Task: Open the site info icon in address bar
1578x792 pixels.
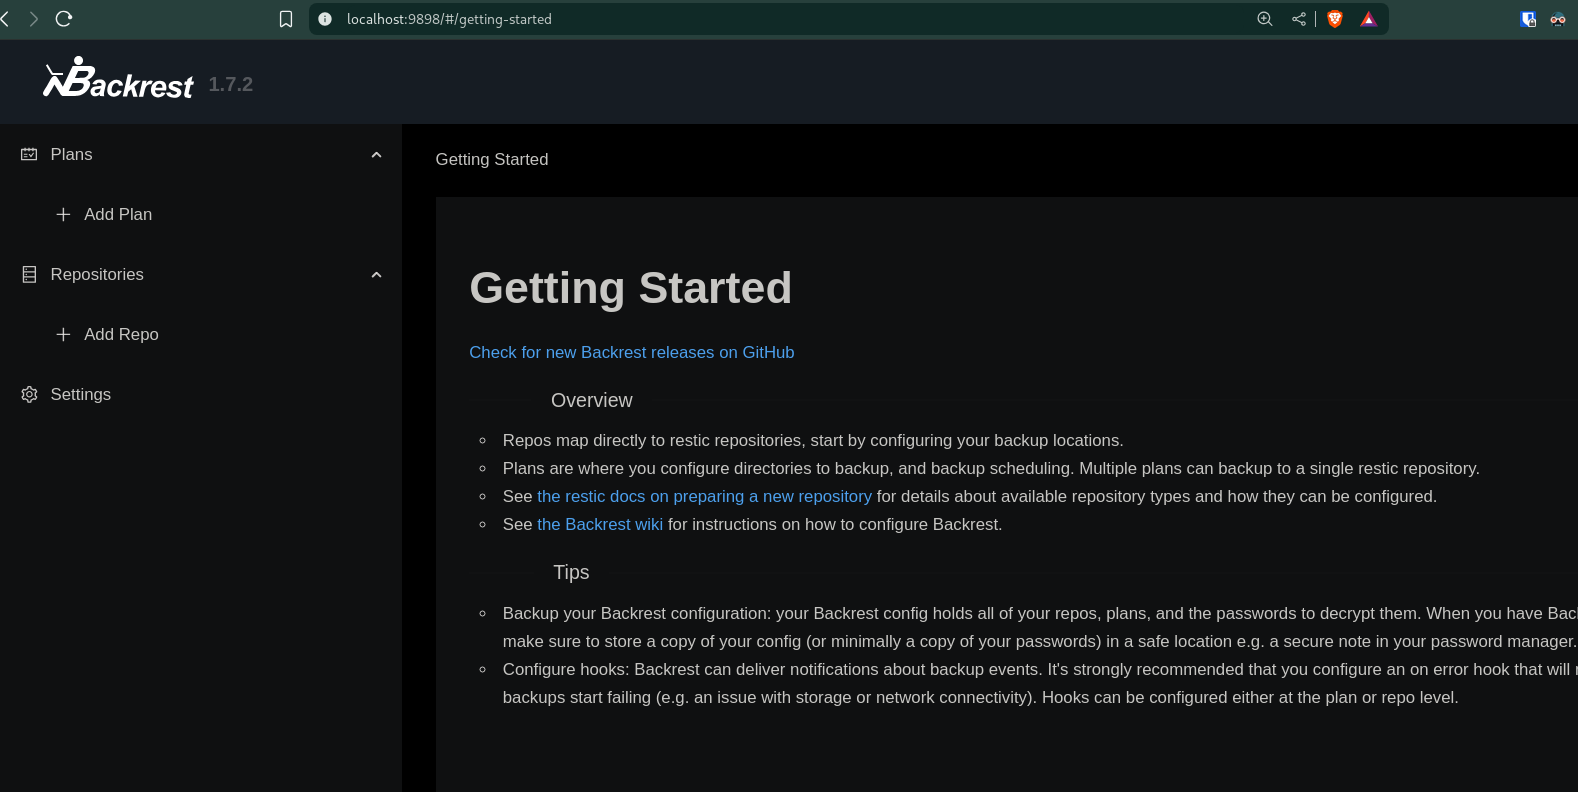Action: coord(325,19)
